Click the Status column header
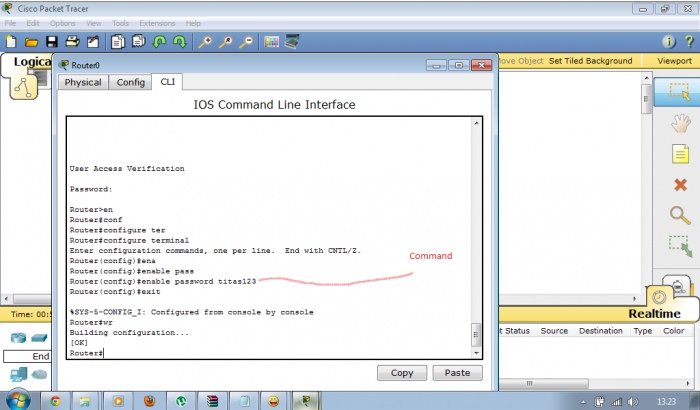Screen dimensions: 700x410 pos(517,331)
